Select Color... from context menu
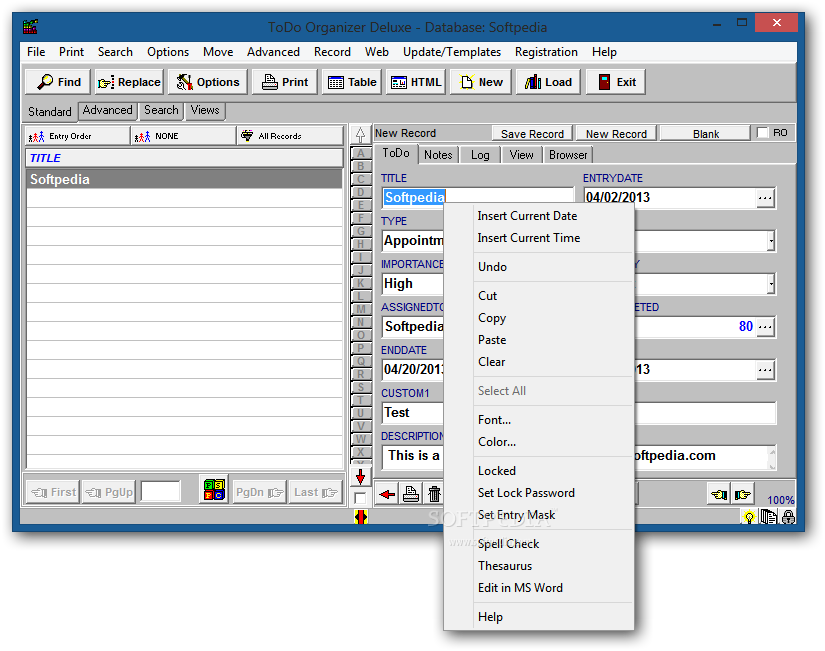Viewport: 825px width, 651px height. pos(538,442)
